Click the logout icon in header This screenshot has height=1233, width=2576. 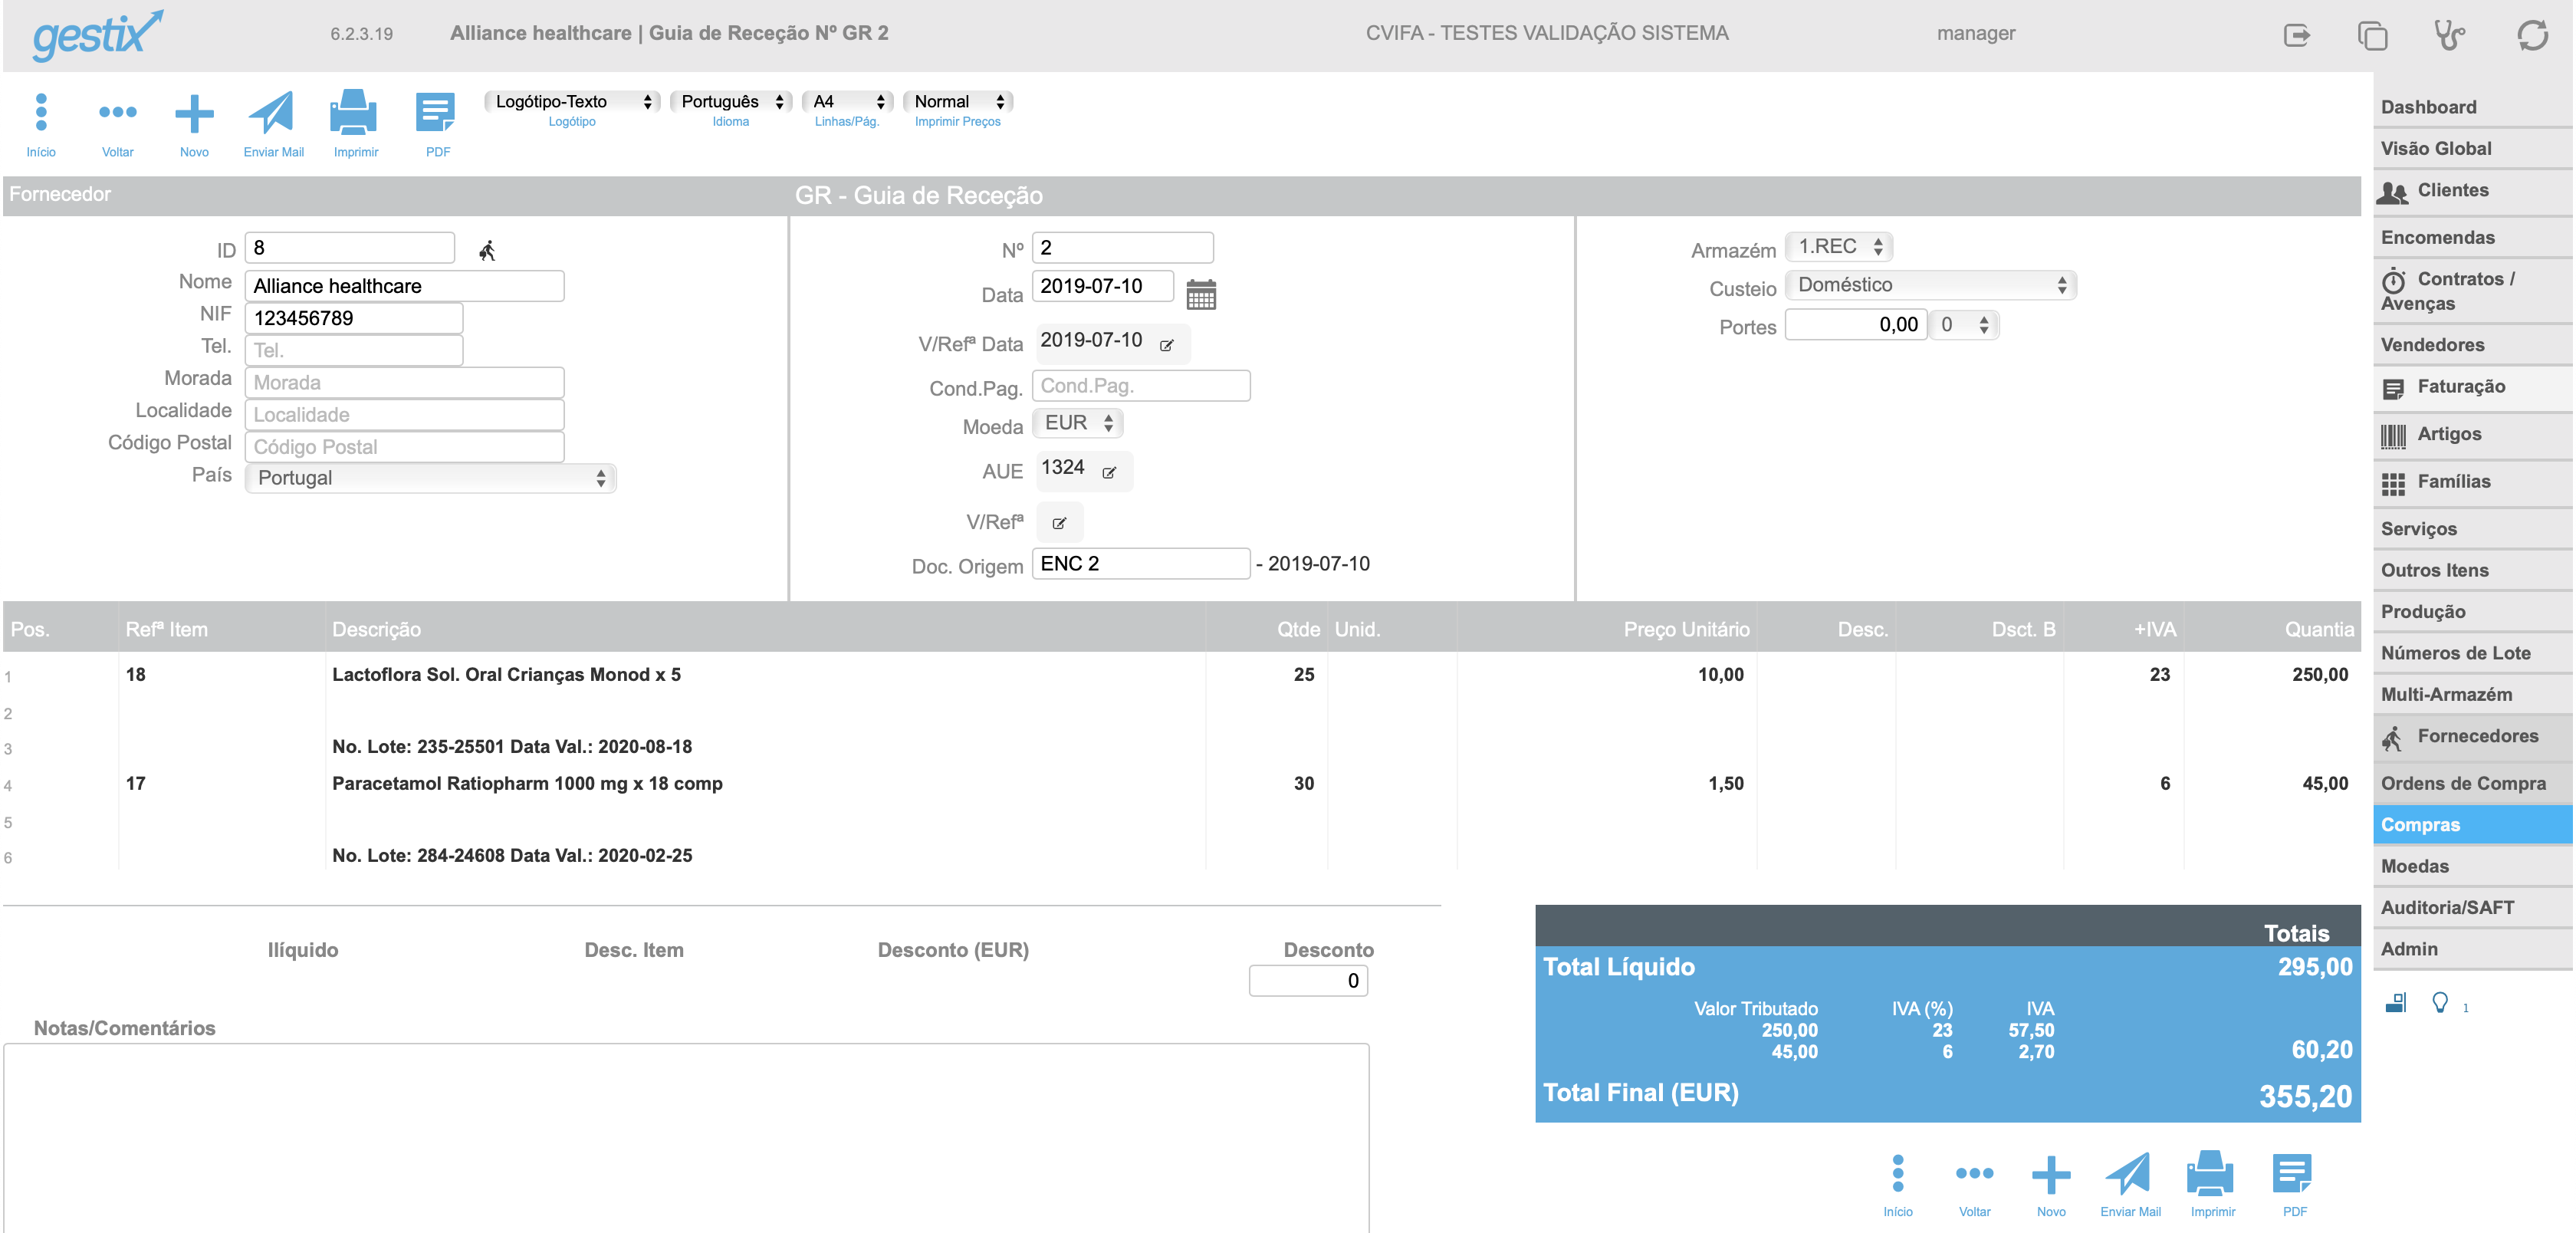tap(2297, 35)
